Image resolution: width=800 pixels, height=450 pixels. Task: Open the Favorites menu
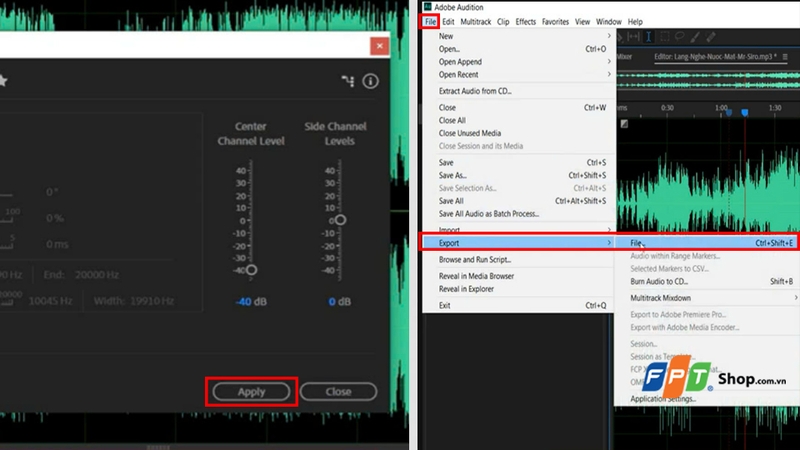[x=555, y=21]
